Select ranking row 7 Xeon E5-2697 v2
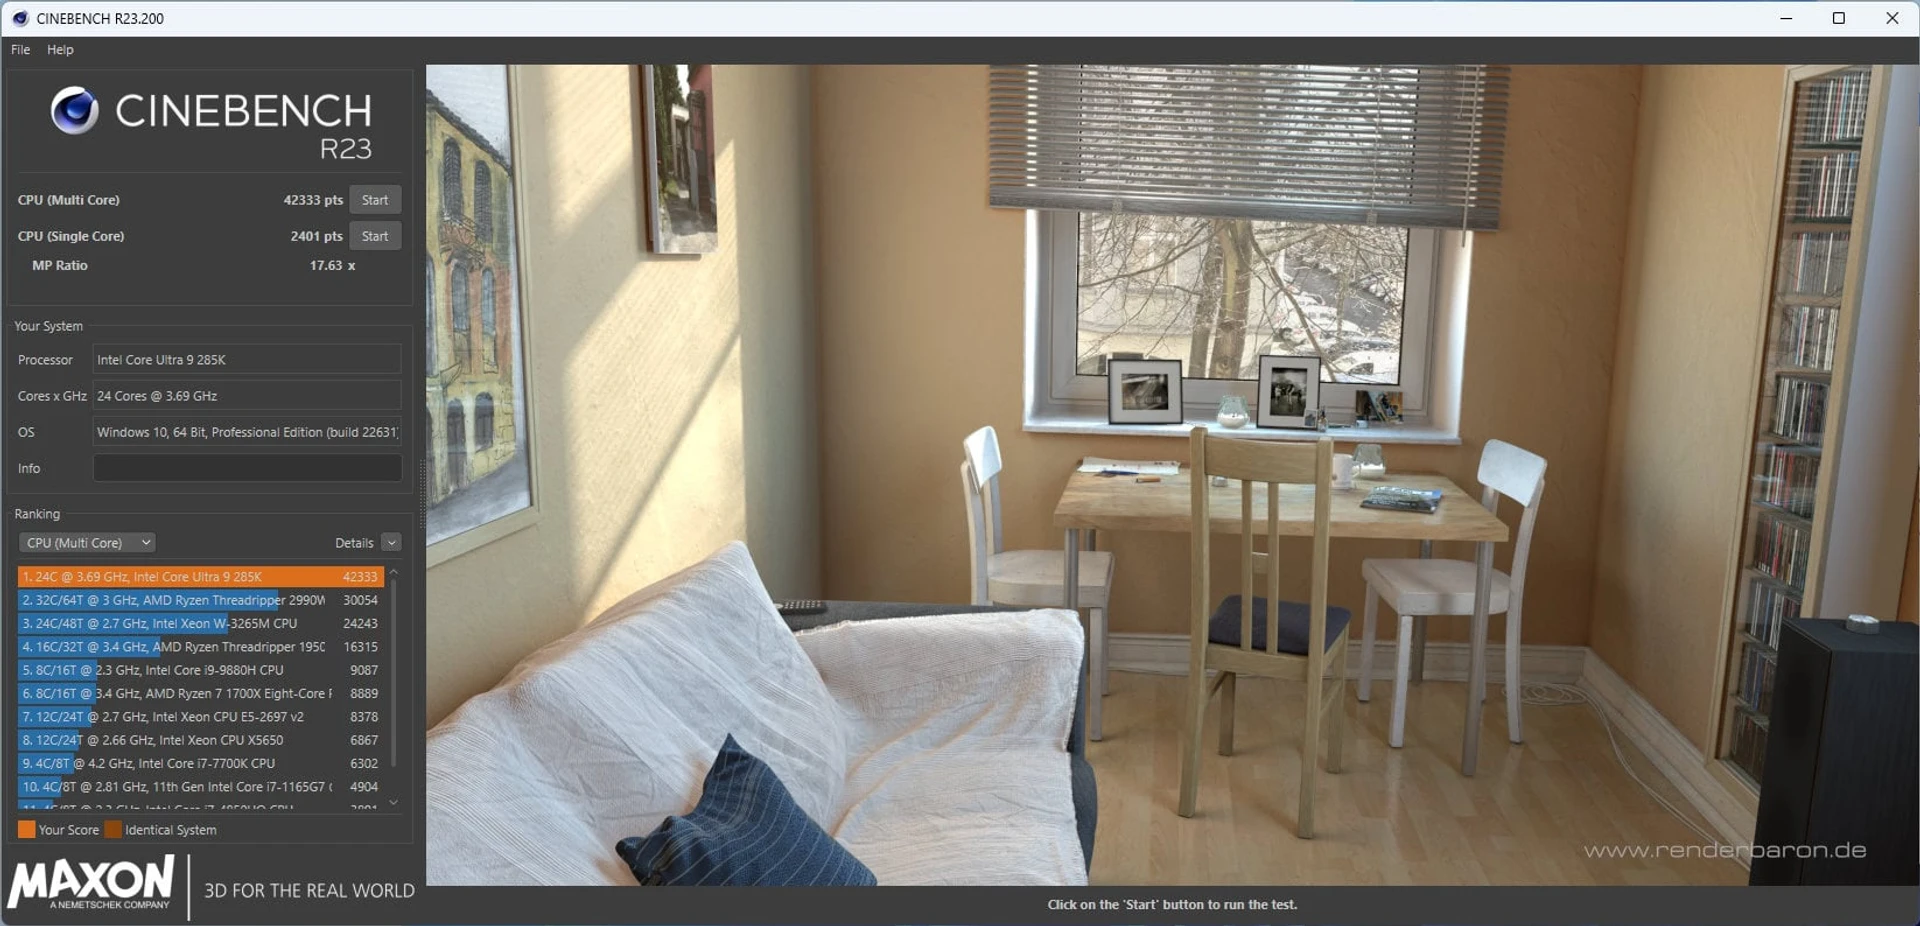1920x926 pixels. [x=201, y=717]
